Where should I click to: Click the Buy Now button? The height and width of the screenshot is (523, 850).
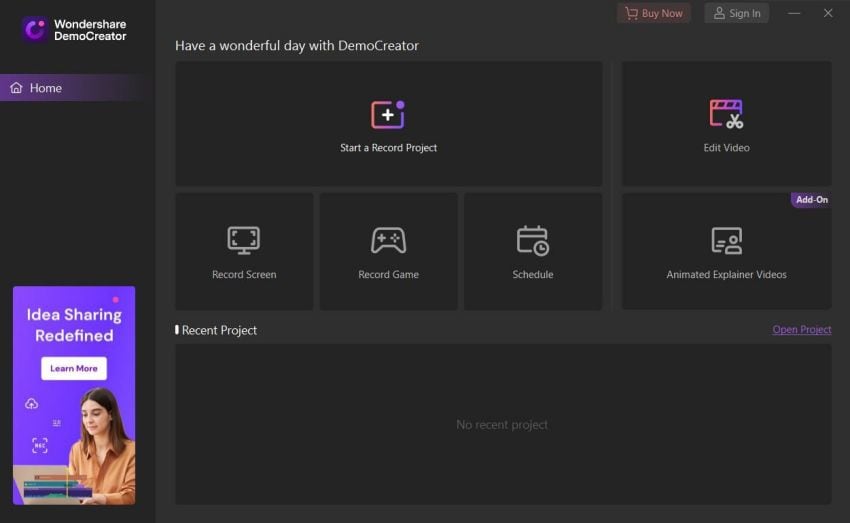[654, 13]
